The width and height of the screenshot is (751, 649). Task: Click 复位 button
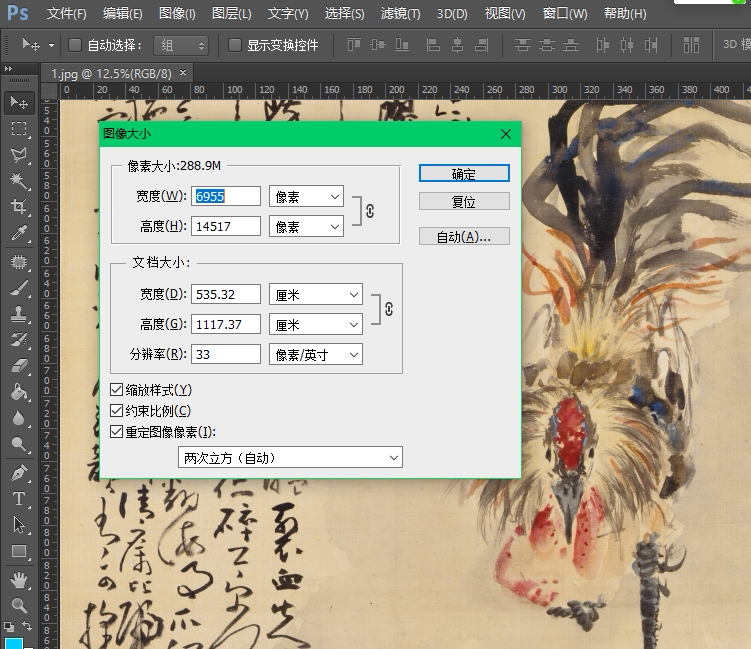[x=464, y=201]
